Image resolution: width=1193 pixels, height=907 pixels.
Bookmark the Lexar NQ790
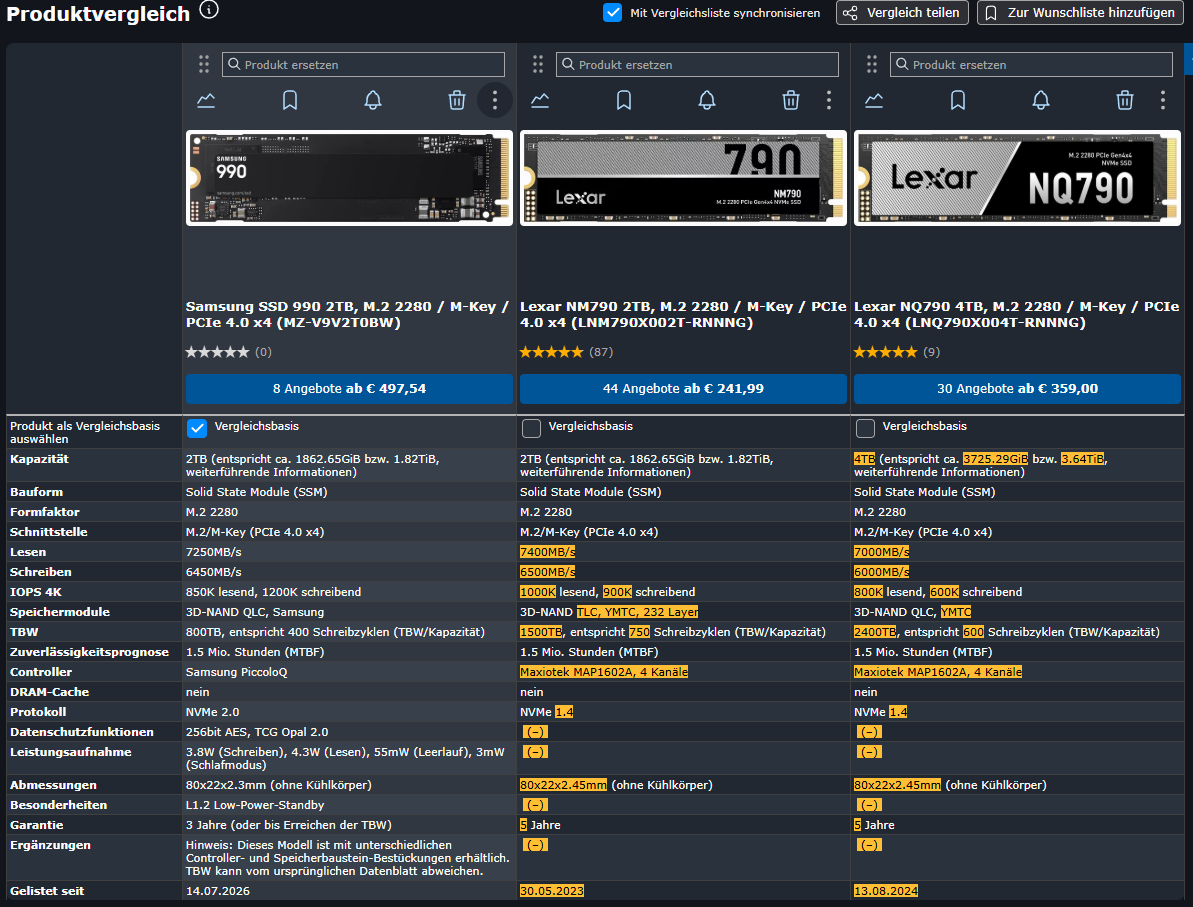tap(958, 100)
